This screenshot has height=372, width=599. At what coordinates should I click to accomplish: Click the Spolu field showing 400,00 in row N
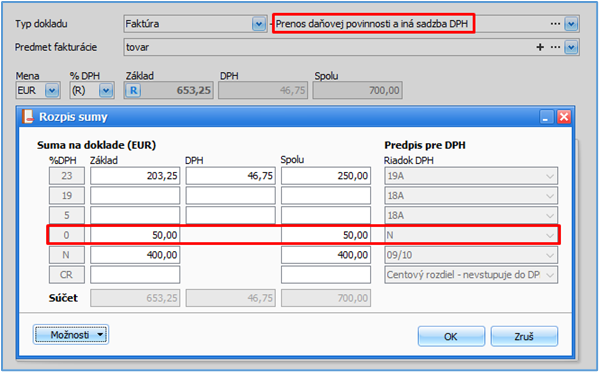point(326,255)
